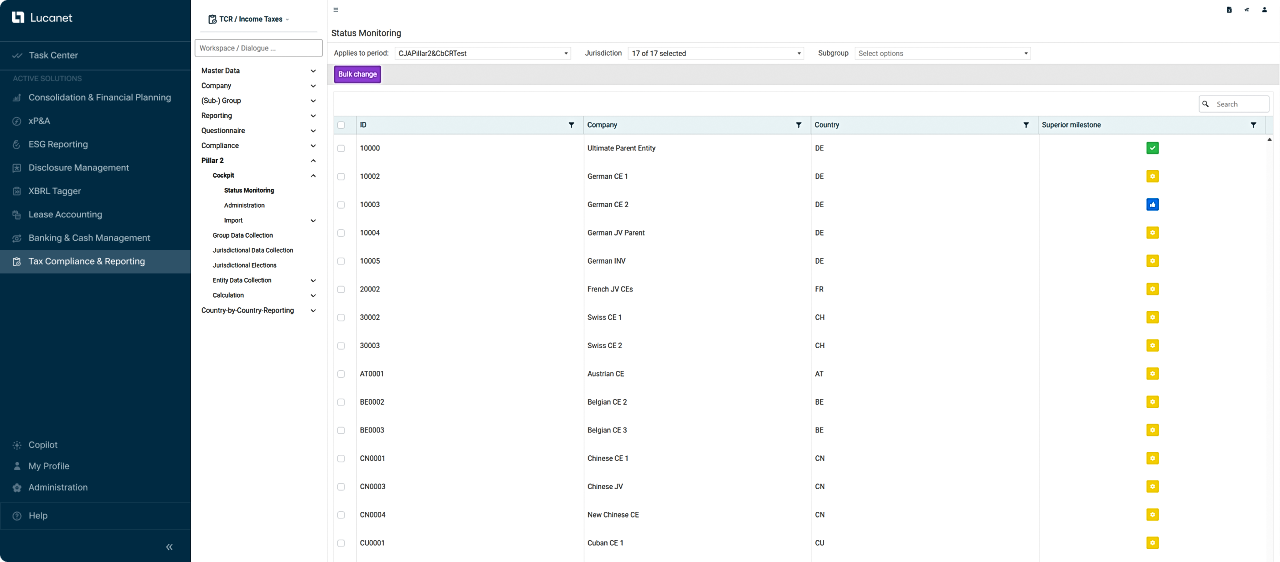This screenshot has height=562, width=1280.
Task: Click blue thumbs-up milestone for German CE 2
Action: click(x=1152, y=205)
